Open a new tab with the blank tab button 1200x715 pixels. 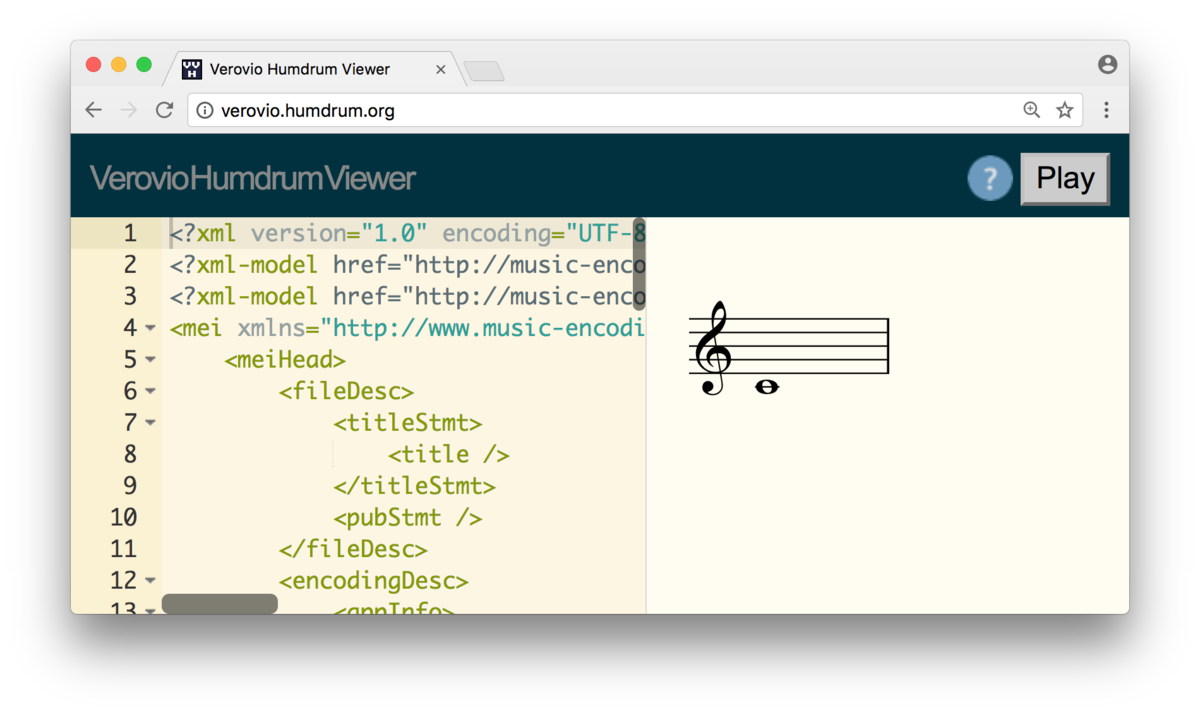click(x=484, y=71)
